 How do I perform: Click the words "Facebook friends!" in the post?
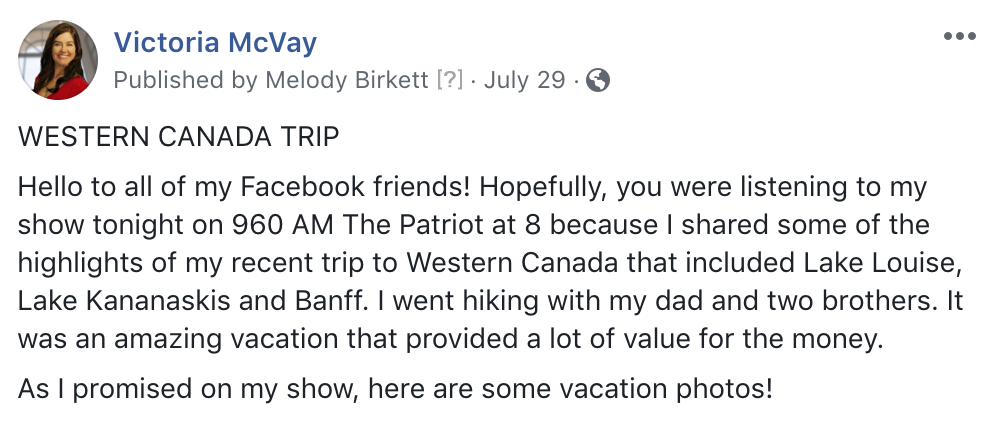click(356, 187)
